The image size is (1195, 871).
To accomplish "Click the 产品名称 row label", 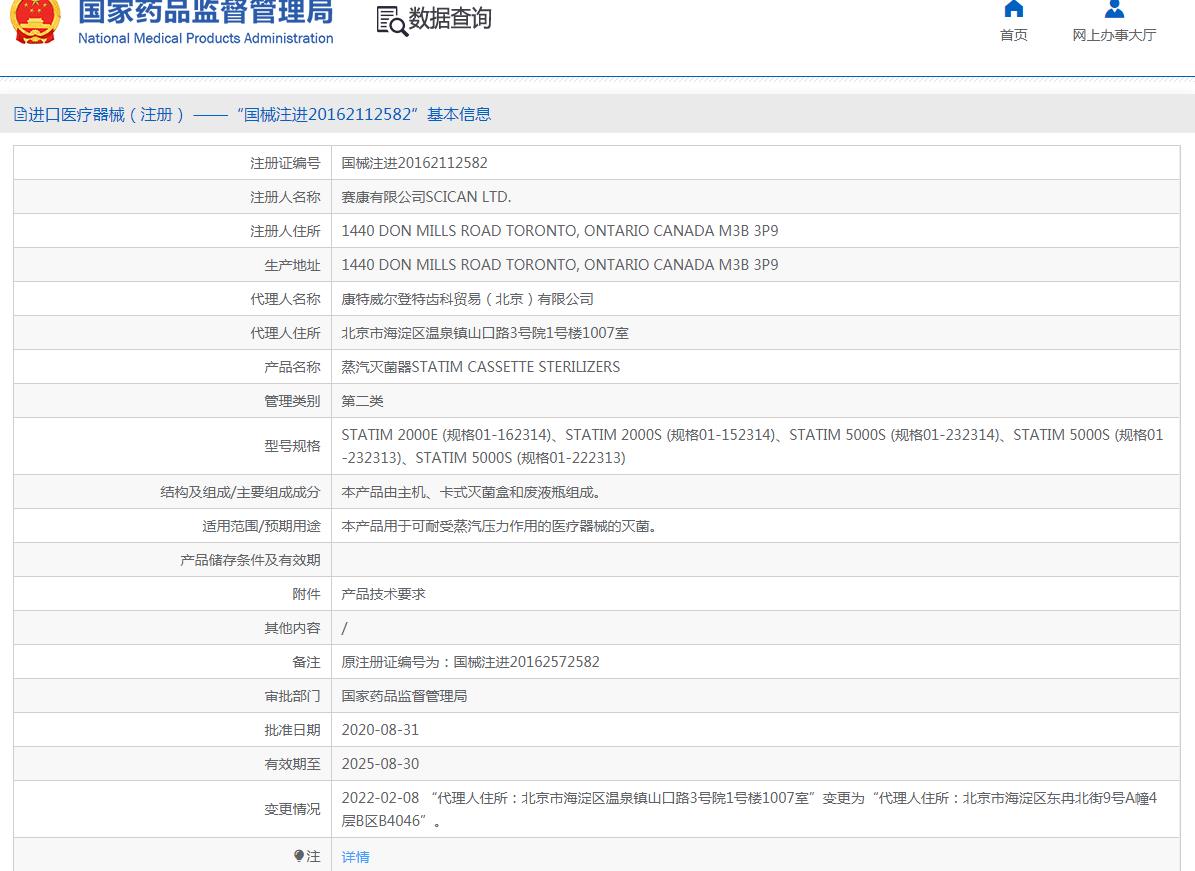I will tap(292, 367).
